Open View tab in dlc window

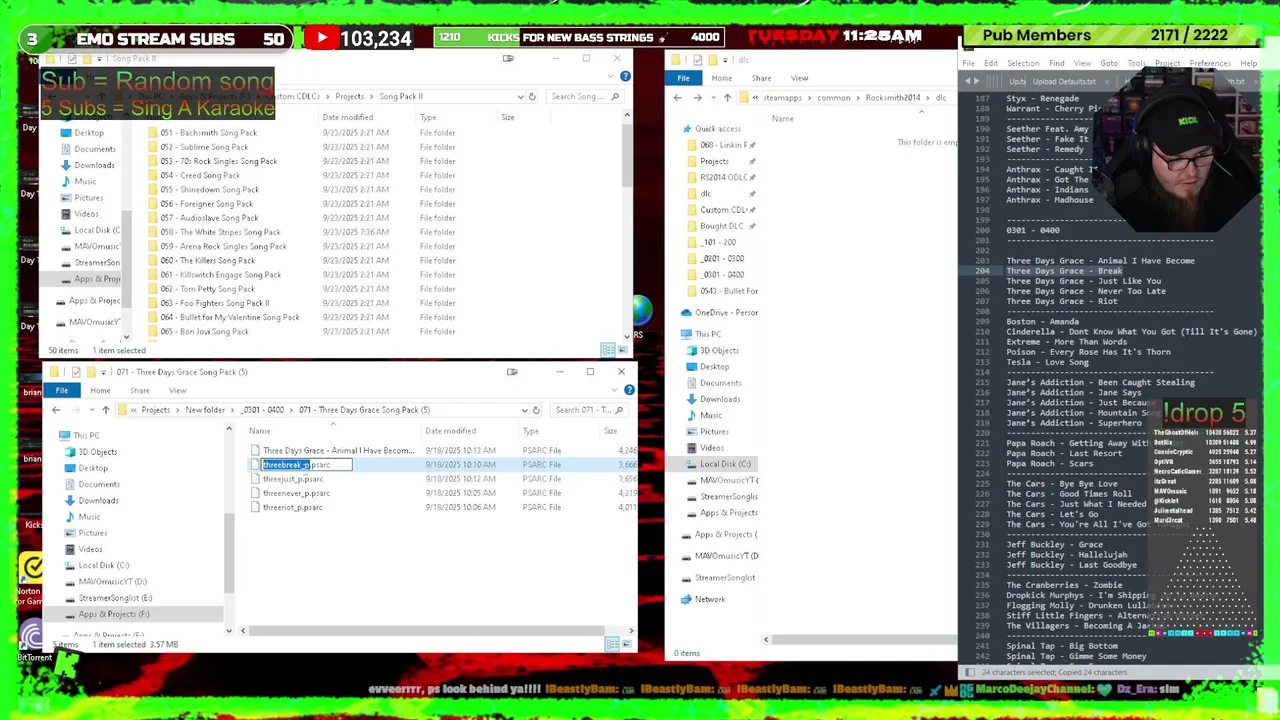[799, 78]
